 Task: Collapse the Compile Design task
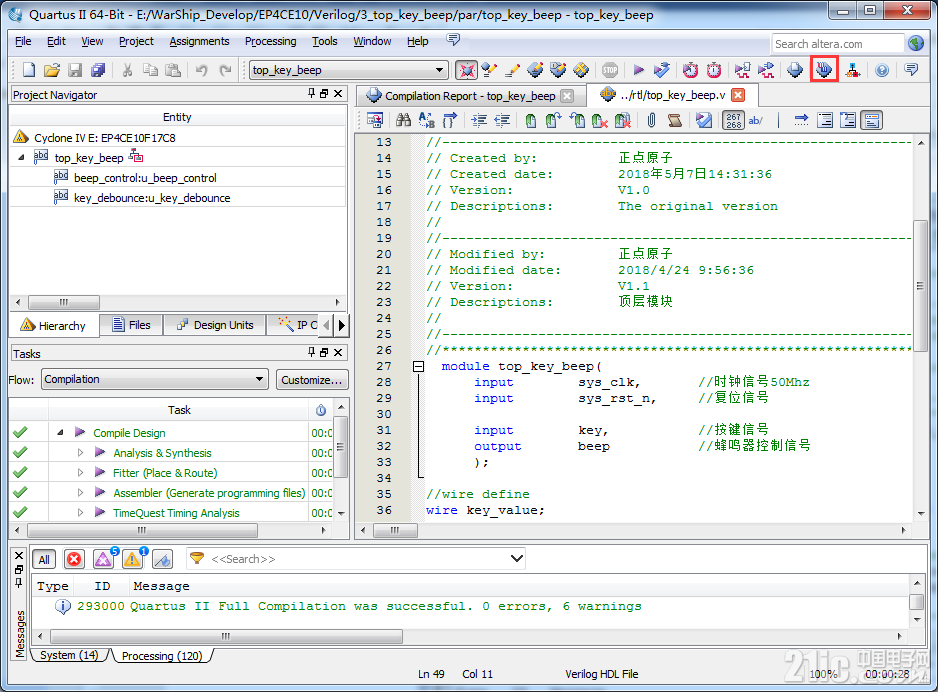click(60, 432)
